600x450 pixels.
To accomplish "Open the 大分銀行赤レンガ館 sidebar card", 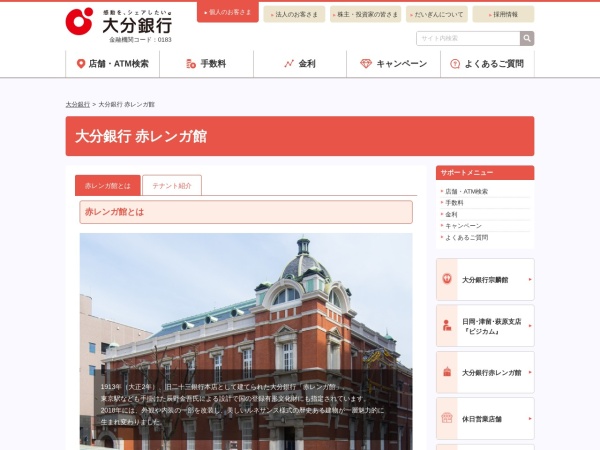I will click(485, 372).
